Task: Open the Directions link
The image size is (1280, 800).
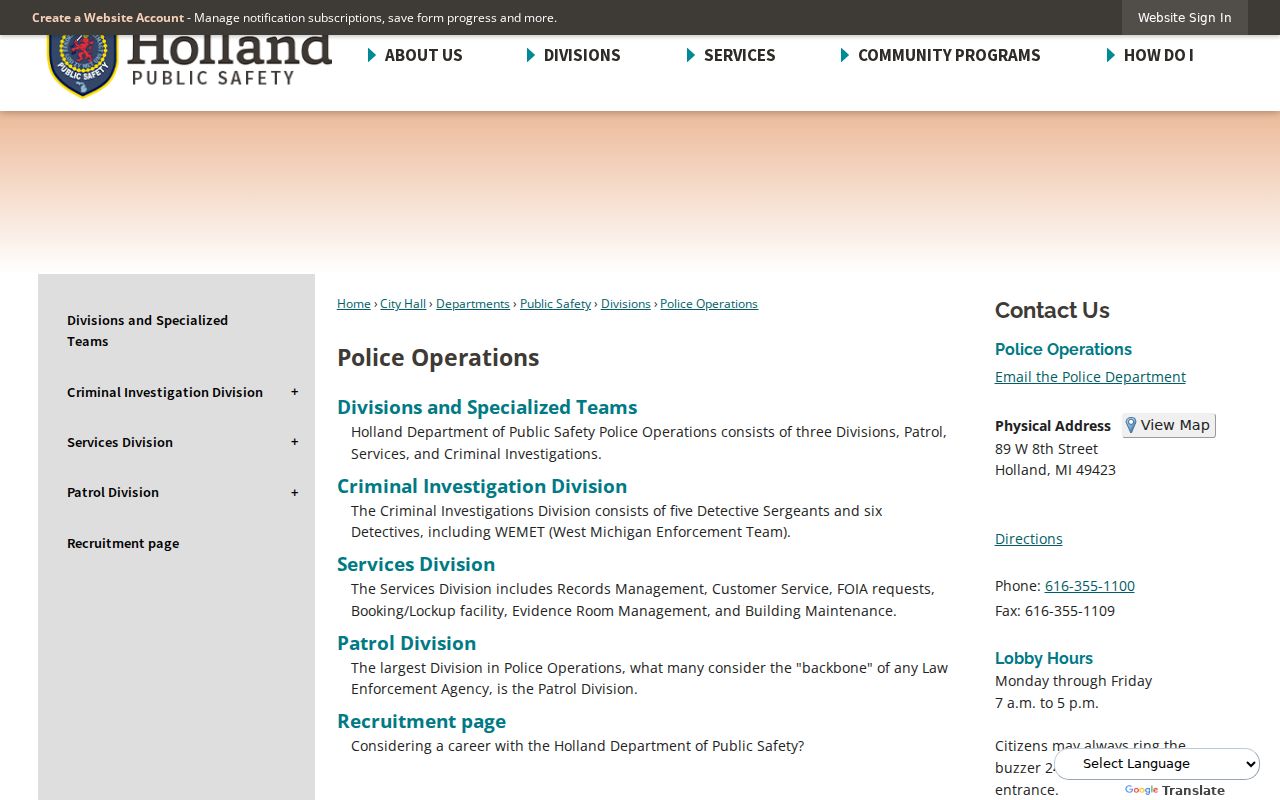Action: (x=1029, y=539)
